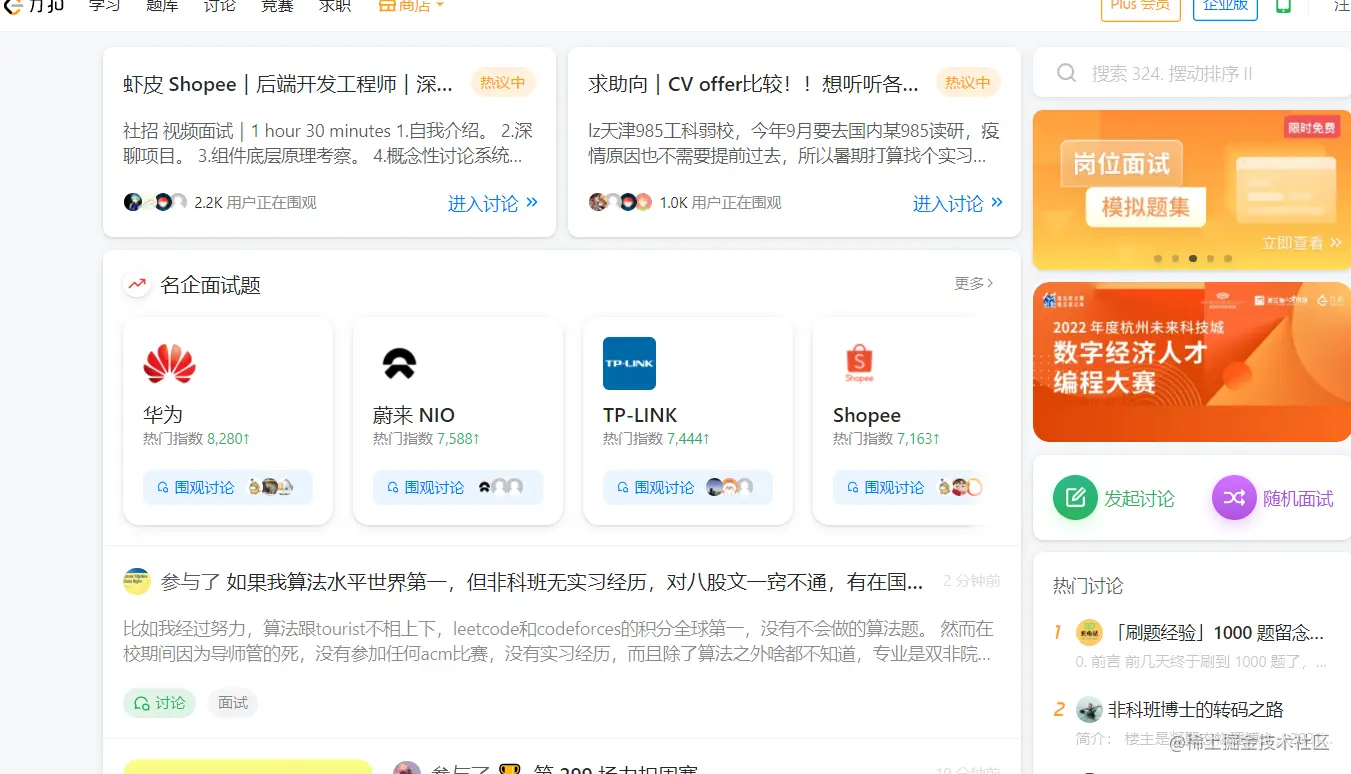Click the 2 分钟前 timestamp

tap(972, 581)
